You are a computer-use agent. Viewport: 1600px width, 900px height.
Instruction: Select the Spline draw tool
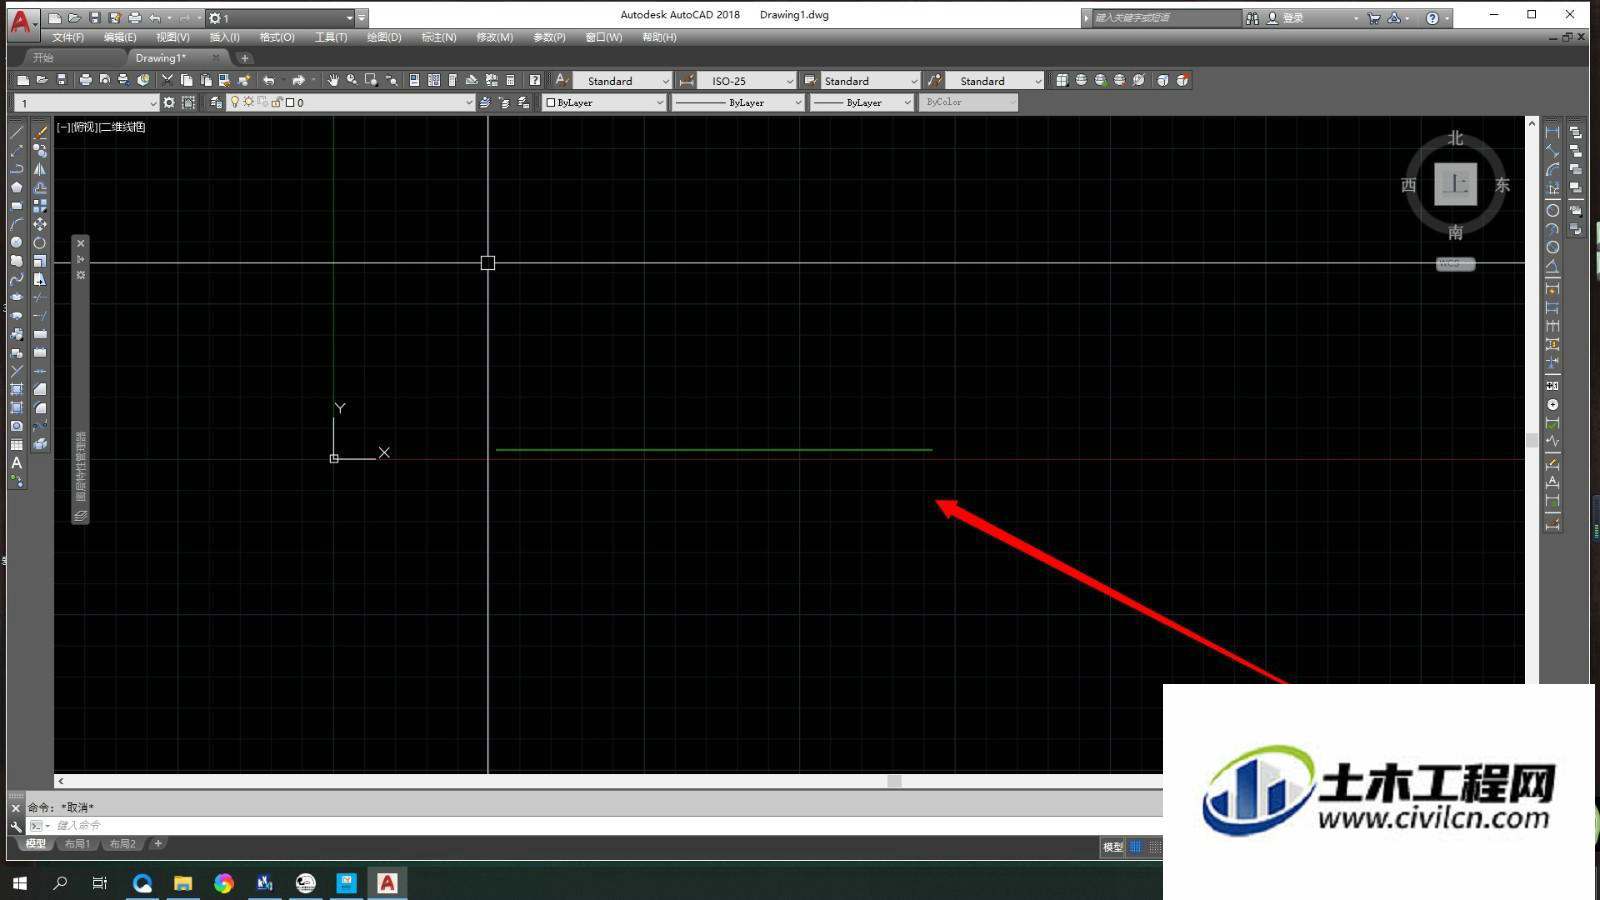tap(17, 279)
